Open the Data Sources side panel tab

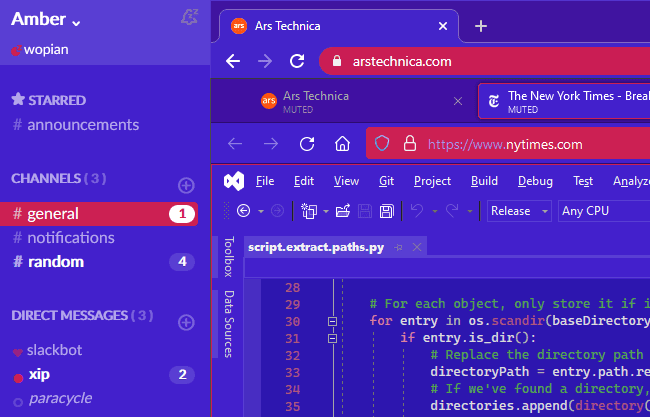pos(228,324)
